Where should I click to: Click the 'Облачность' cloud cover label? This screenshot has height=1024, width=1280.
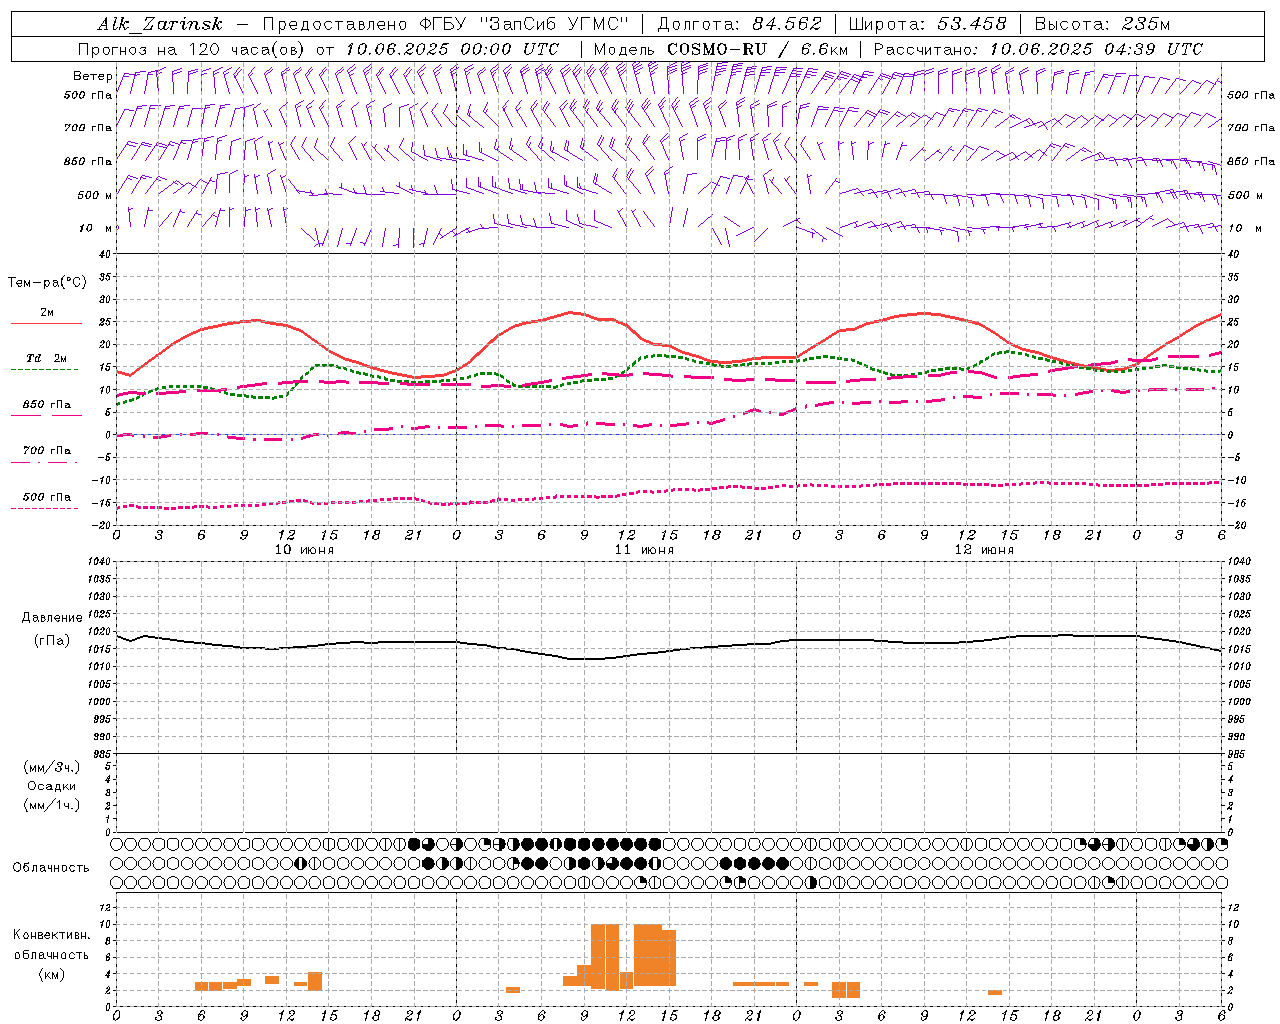(x=51, y=868)
